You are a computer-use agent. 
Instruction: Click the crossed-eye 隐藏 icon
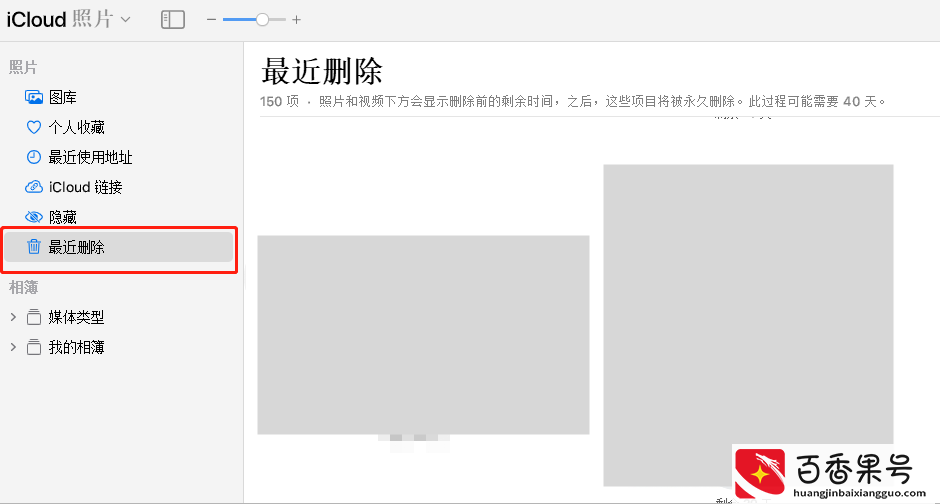pyautogui.click(x=34, y=216)
